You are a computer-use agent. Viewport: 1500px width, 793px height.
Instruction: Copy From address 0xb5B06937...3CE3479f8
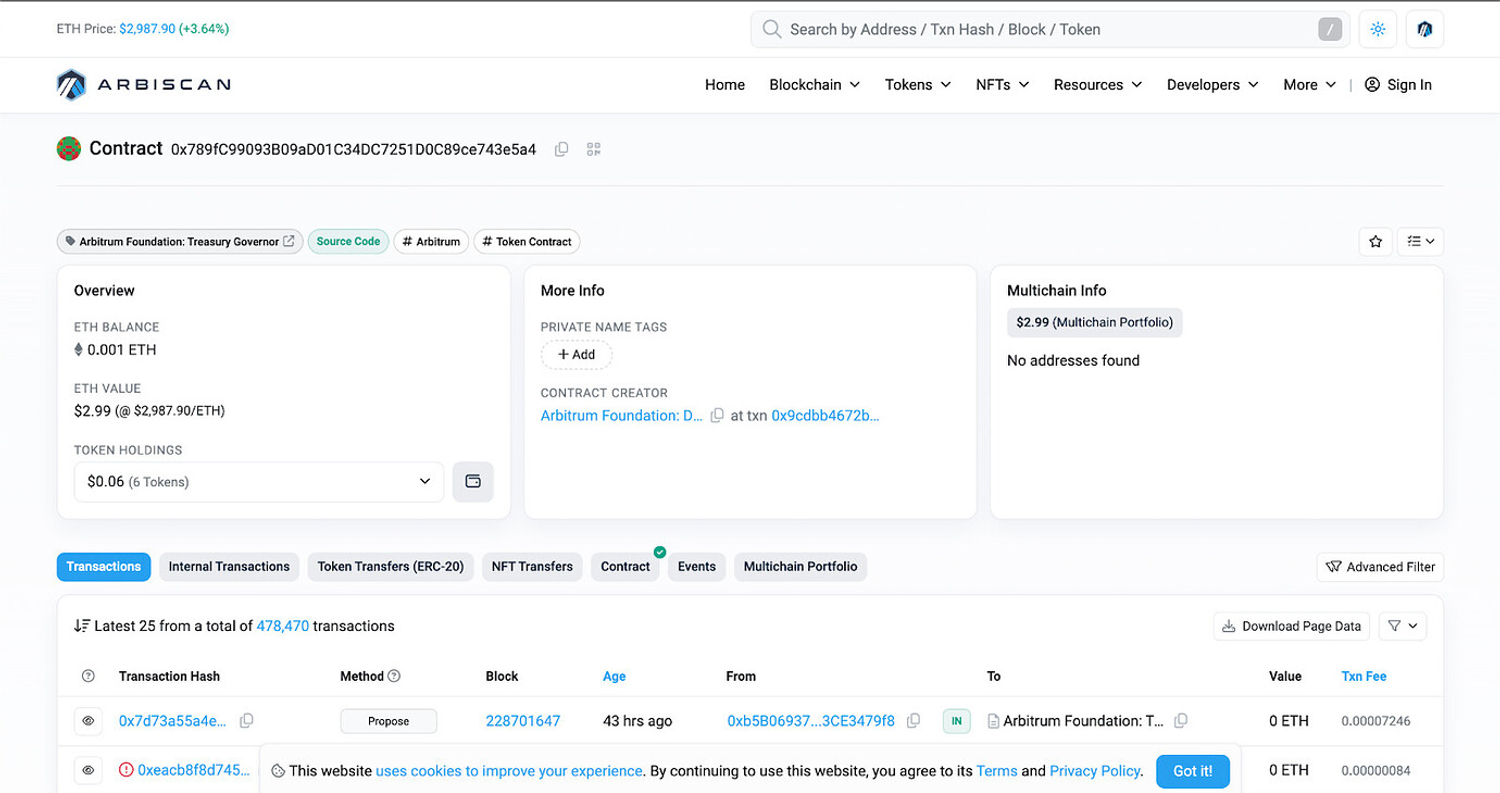coord(913,720)
